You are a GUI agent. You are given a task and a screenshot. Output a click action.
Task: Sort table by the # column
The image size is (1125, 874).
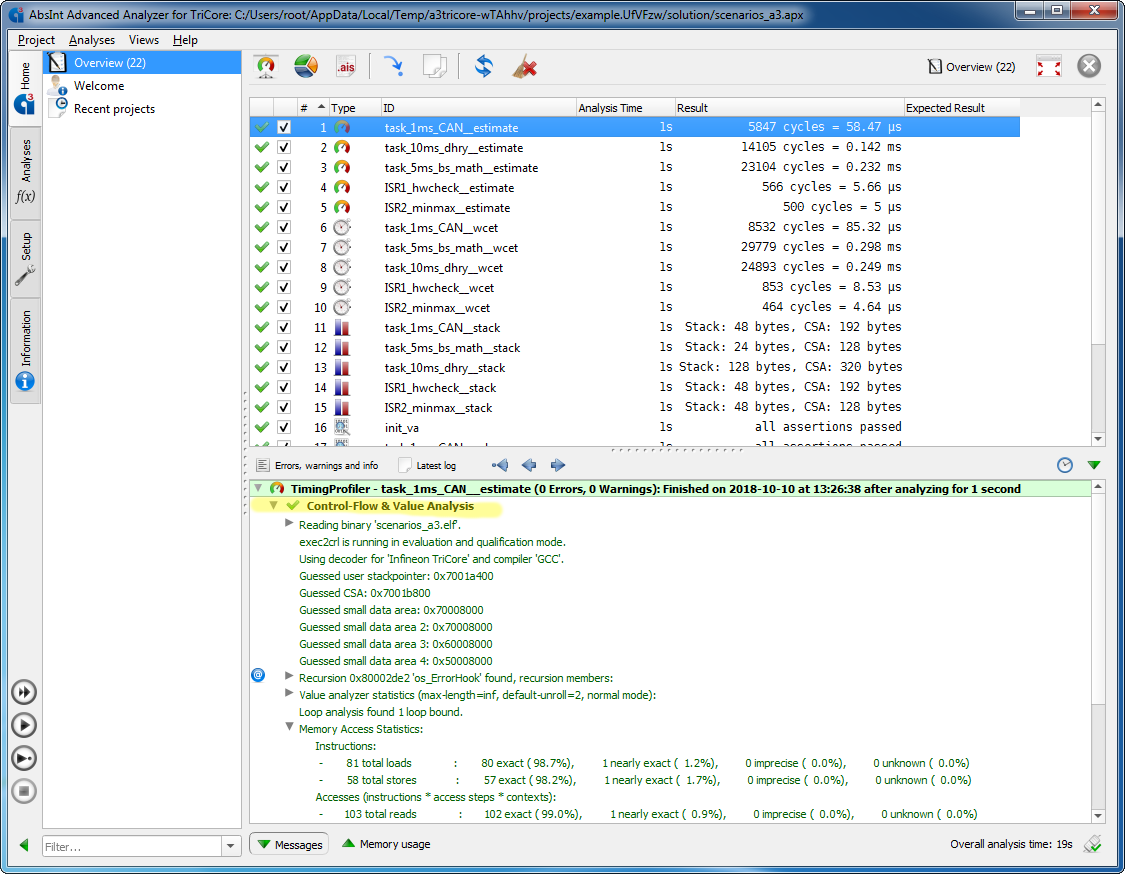[311, 108]
